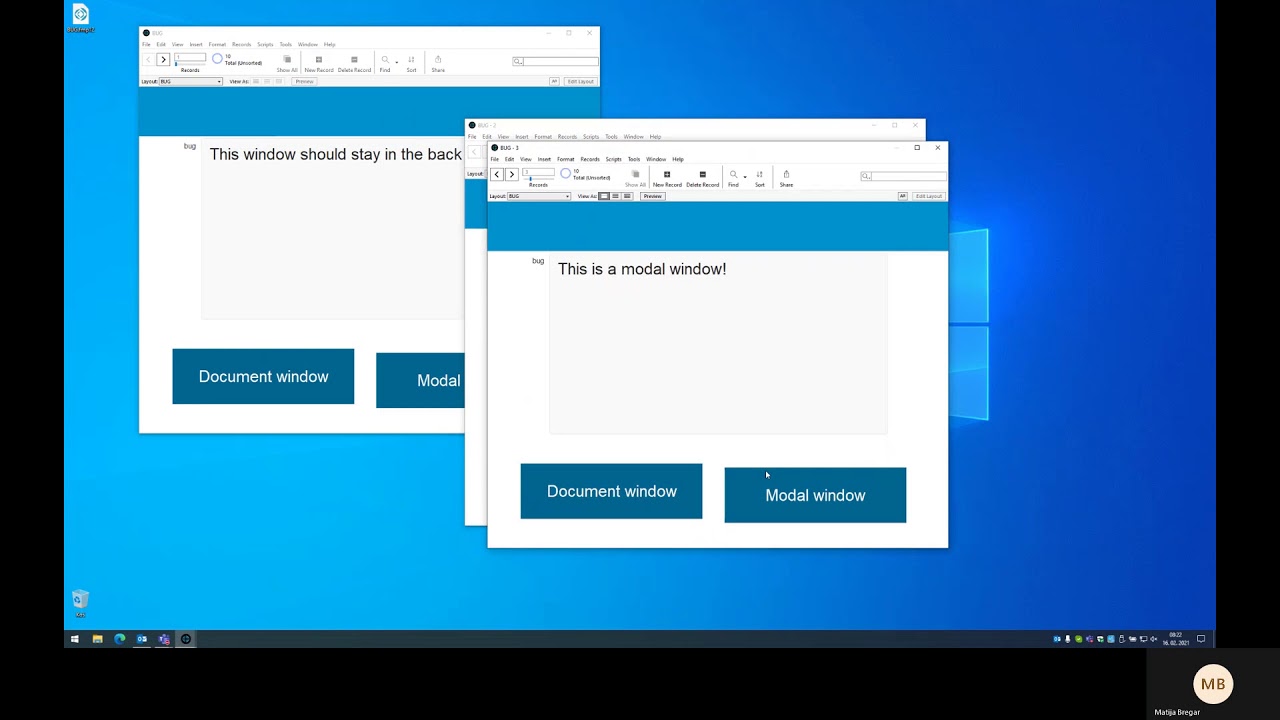Click Document window button in BUG - 3
The image size is (1280, 720).
coord(611,491)
